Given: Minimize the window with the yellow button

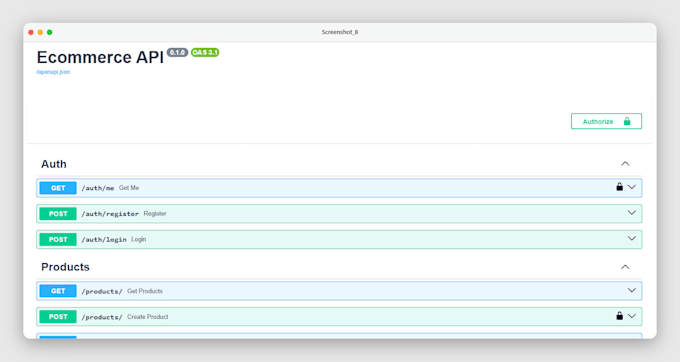Looking at the screenshot, I should [40, 32].
